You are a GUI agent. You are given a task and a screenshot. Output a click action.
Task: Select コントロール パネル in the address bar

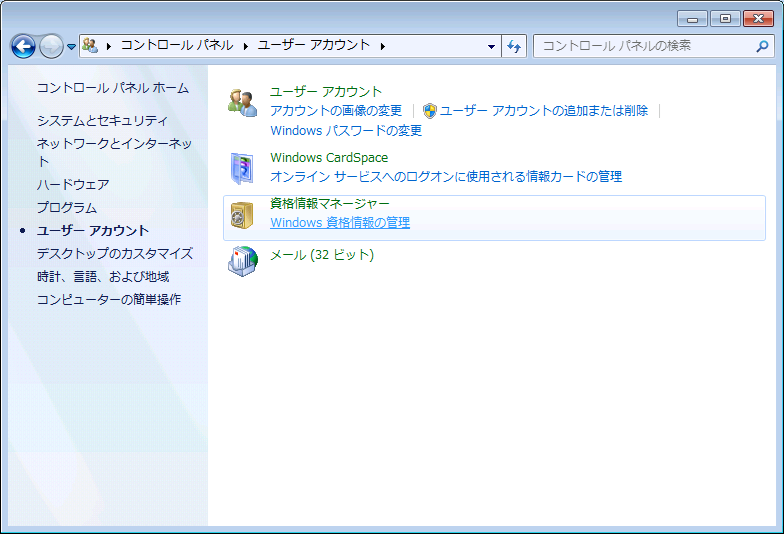[x=177, y=45]
